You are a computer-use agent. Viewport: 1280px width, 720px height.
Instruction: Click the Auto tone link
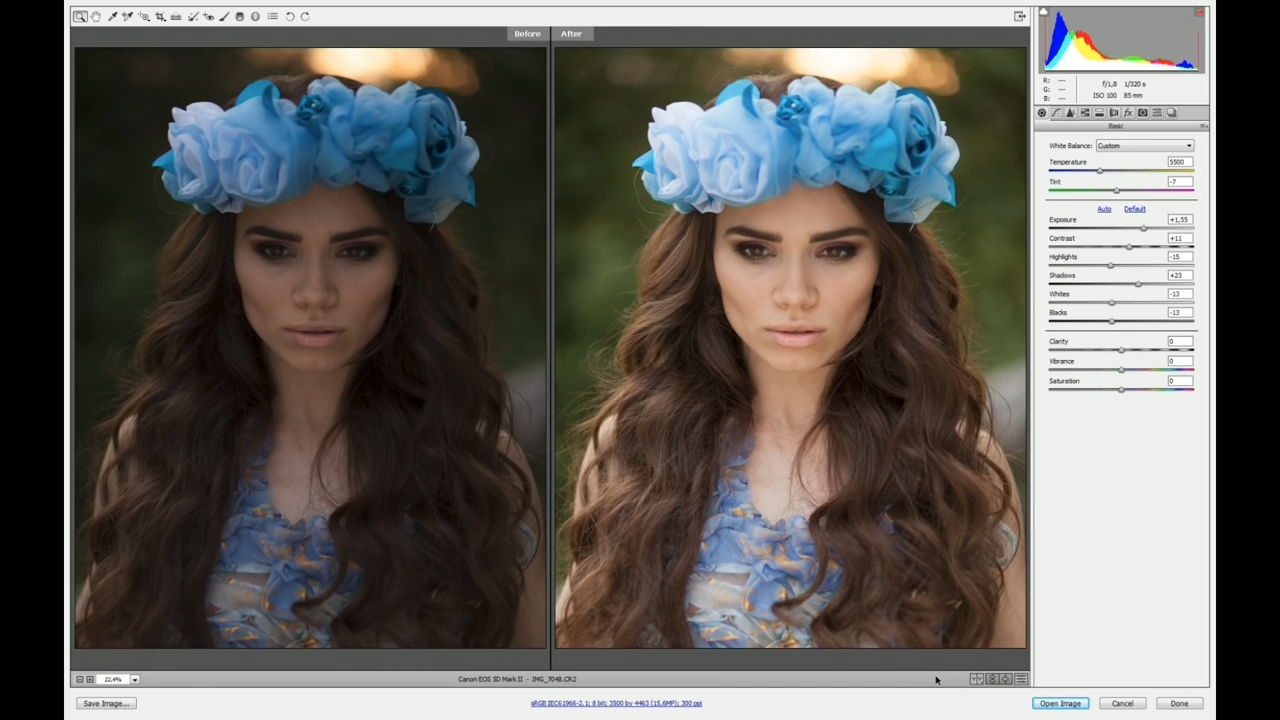click(1104, 209)
